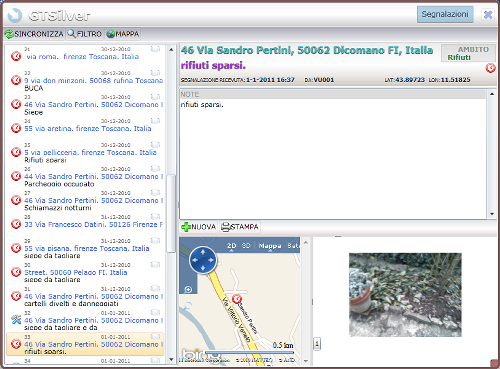The image size is (500, 369).
Task: Close the GTSilver window with X
Action: pyautogui.click(x=488, y=15)
